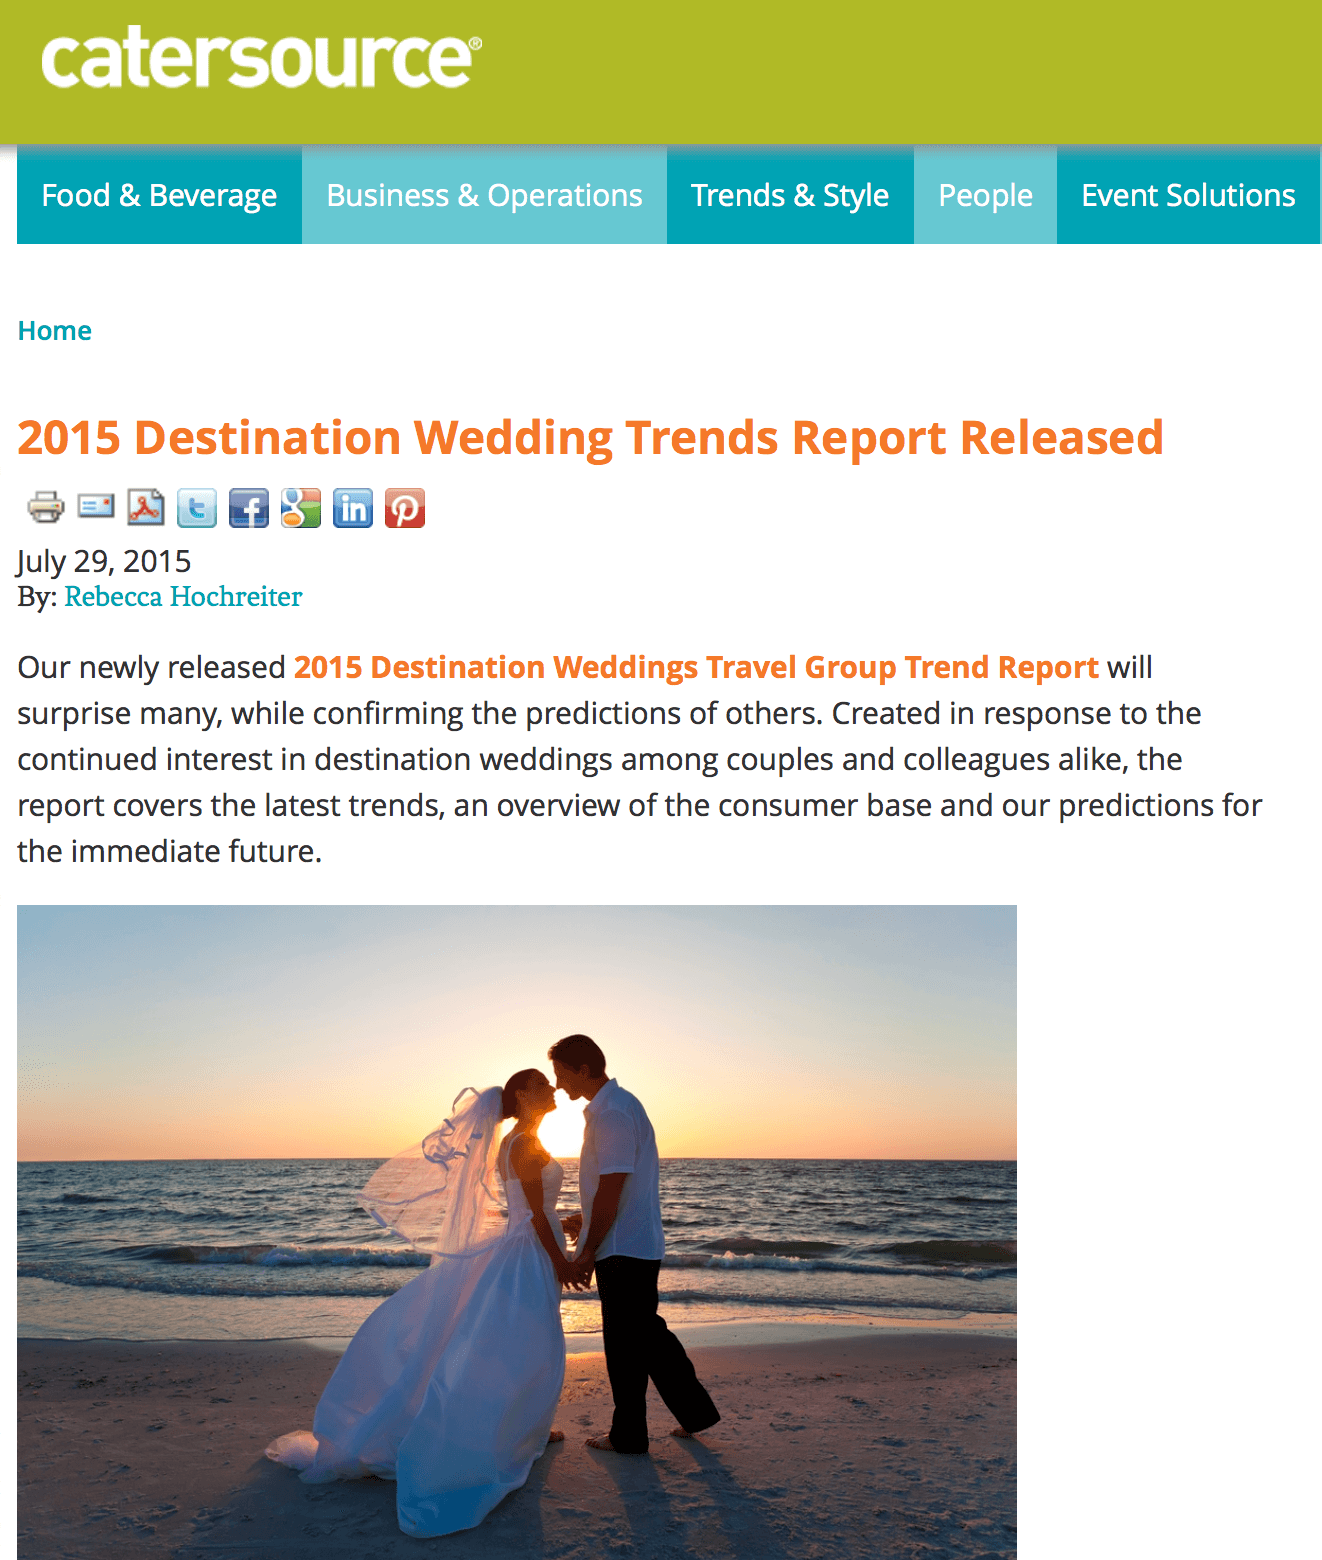Open the Food & Beverage menu
The height and width of the screenshot is (1560, 1322).
point(159,195)
